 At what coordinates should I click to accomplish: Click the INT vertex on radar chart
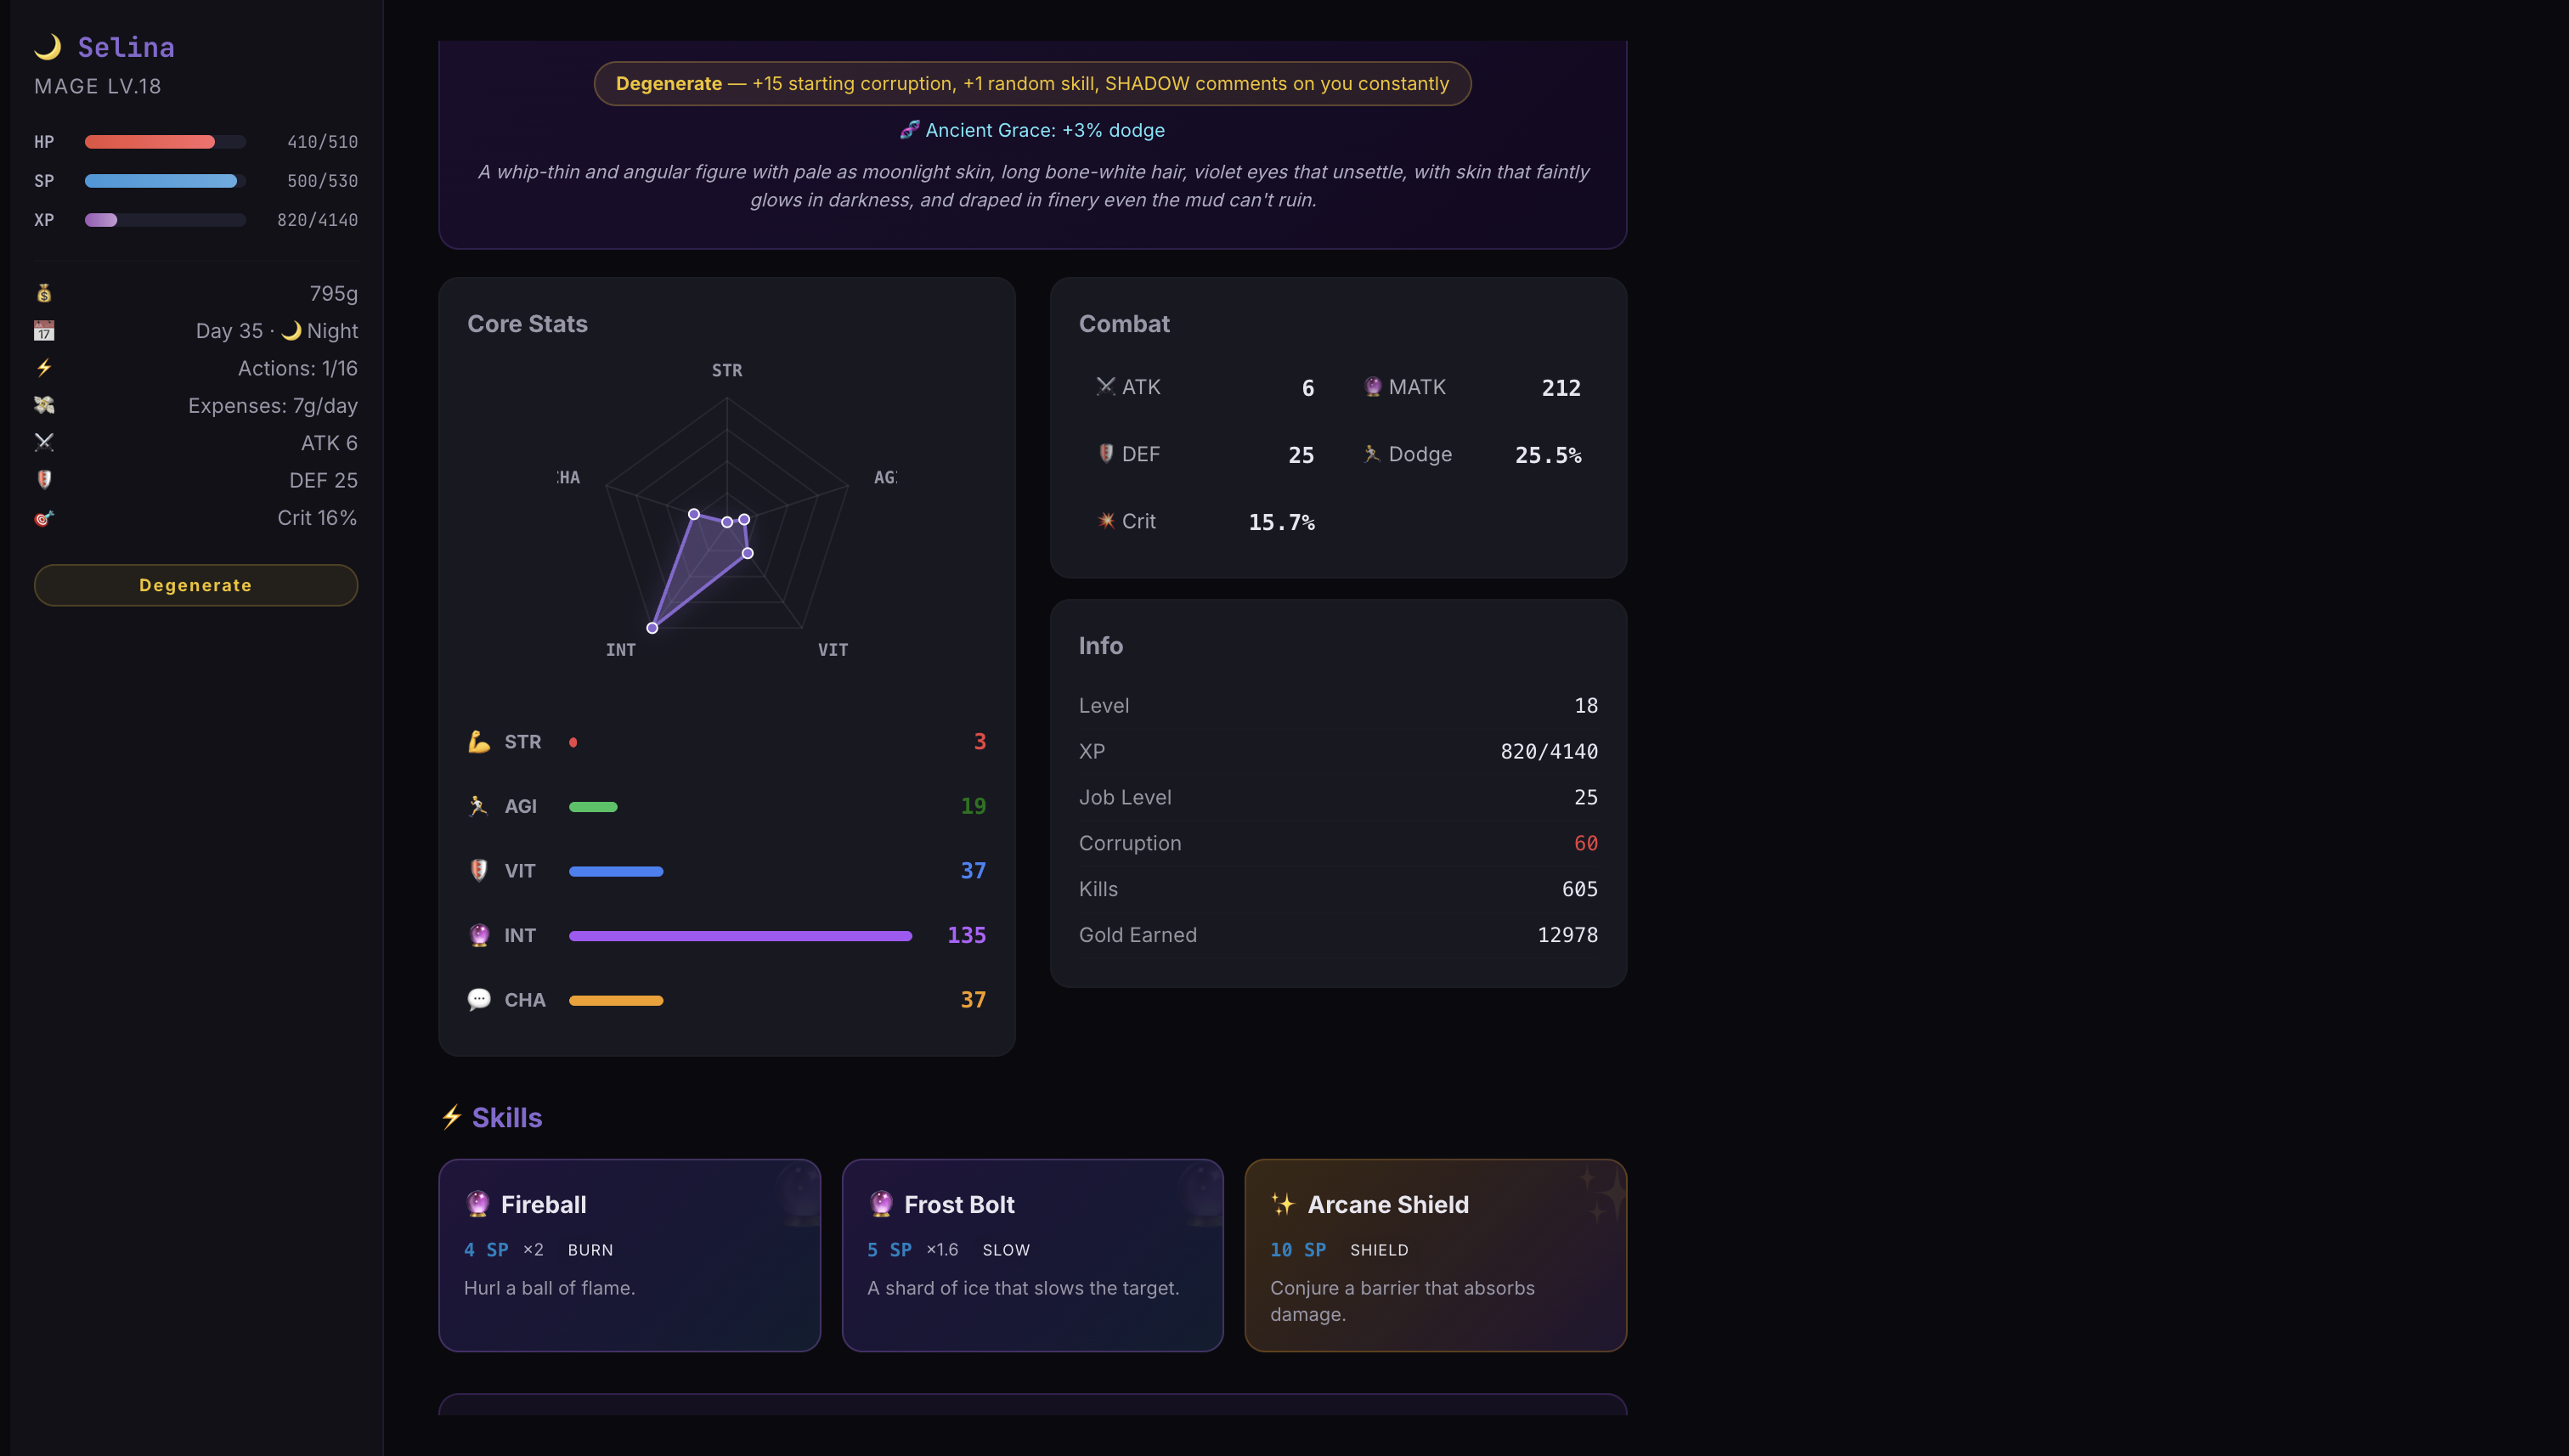pos(652,628)
